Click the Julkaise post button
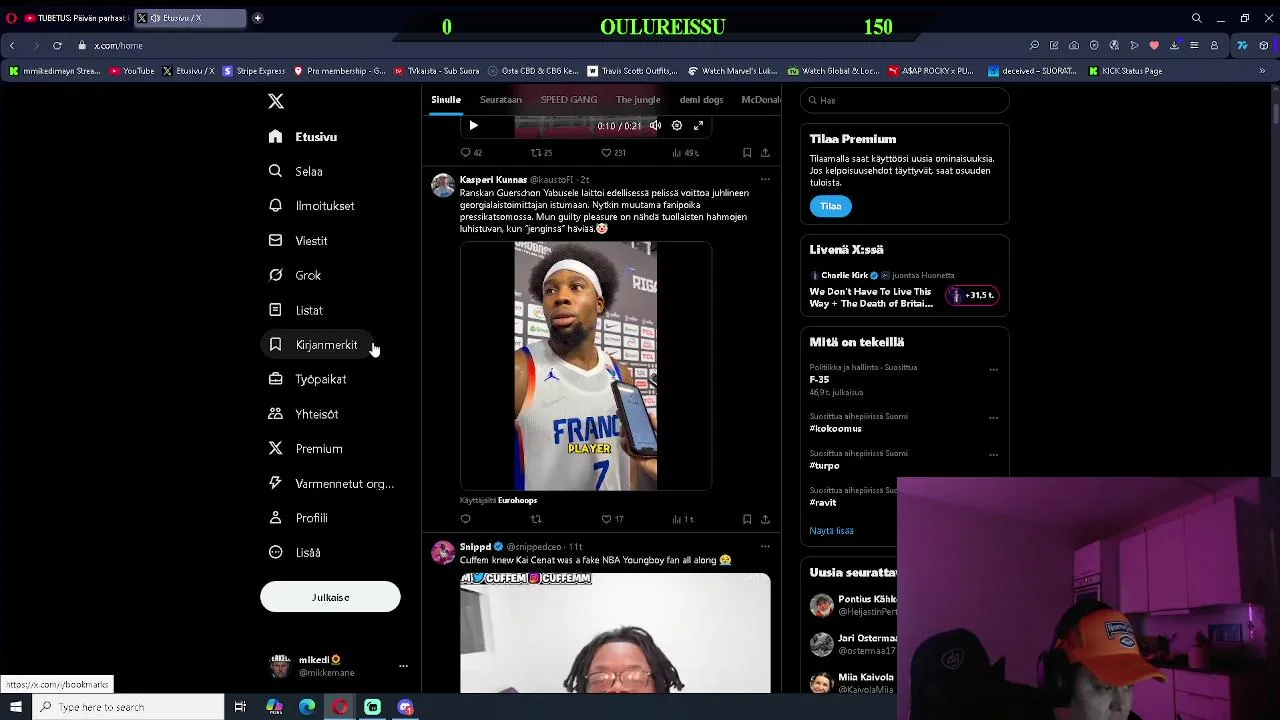The width and height of the screenshot is (1280, 720). click(330, 597)
